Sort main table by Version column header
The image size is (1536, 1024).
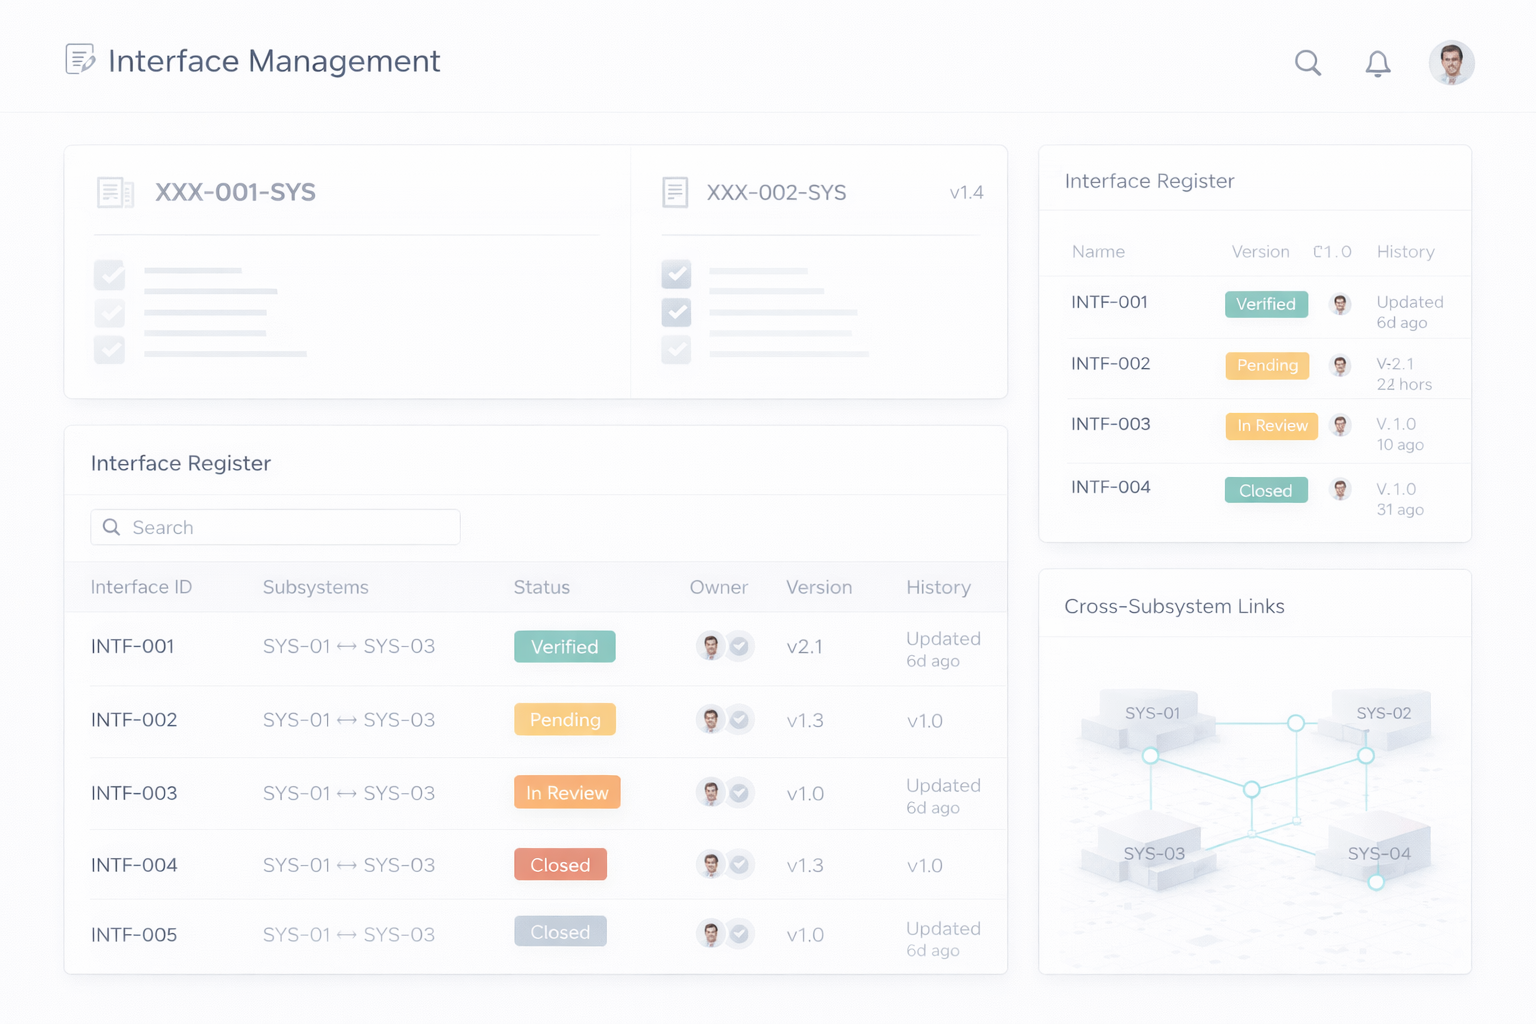[x=818, y=587]
